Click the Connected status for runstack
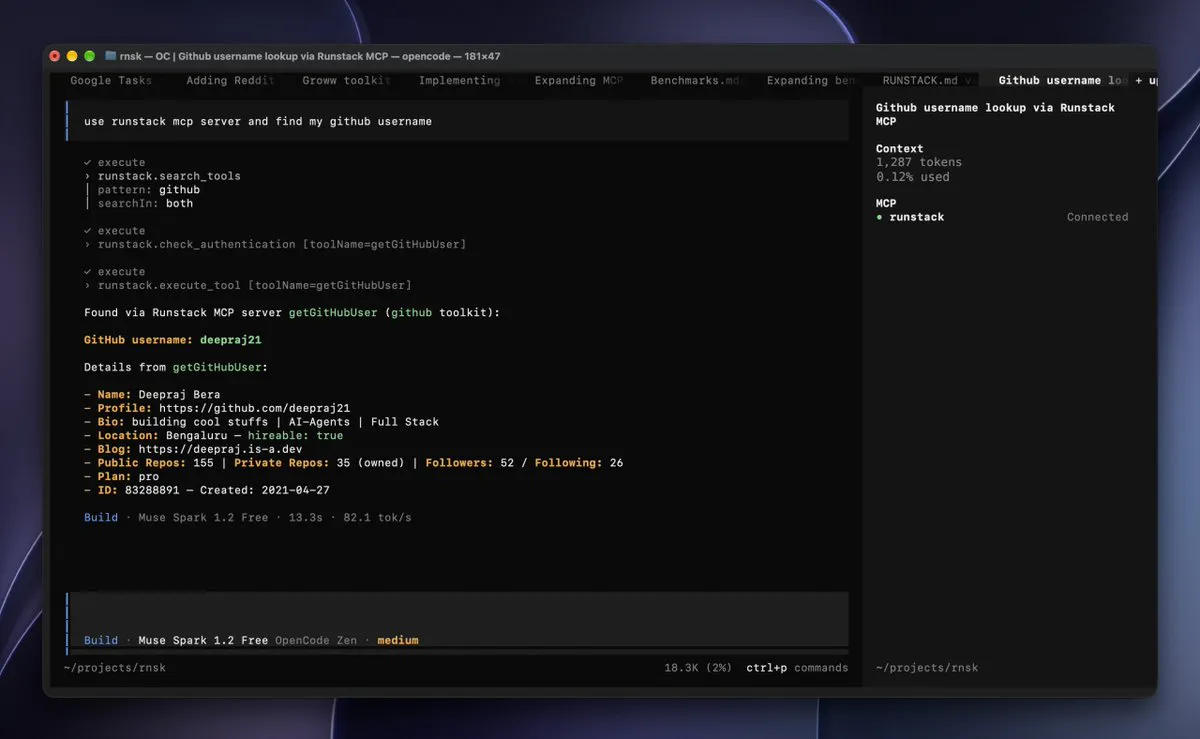Viewport: 1200px width, 739px height. click(x=1097, y=217)
